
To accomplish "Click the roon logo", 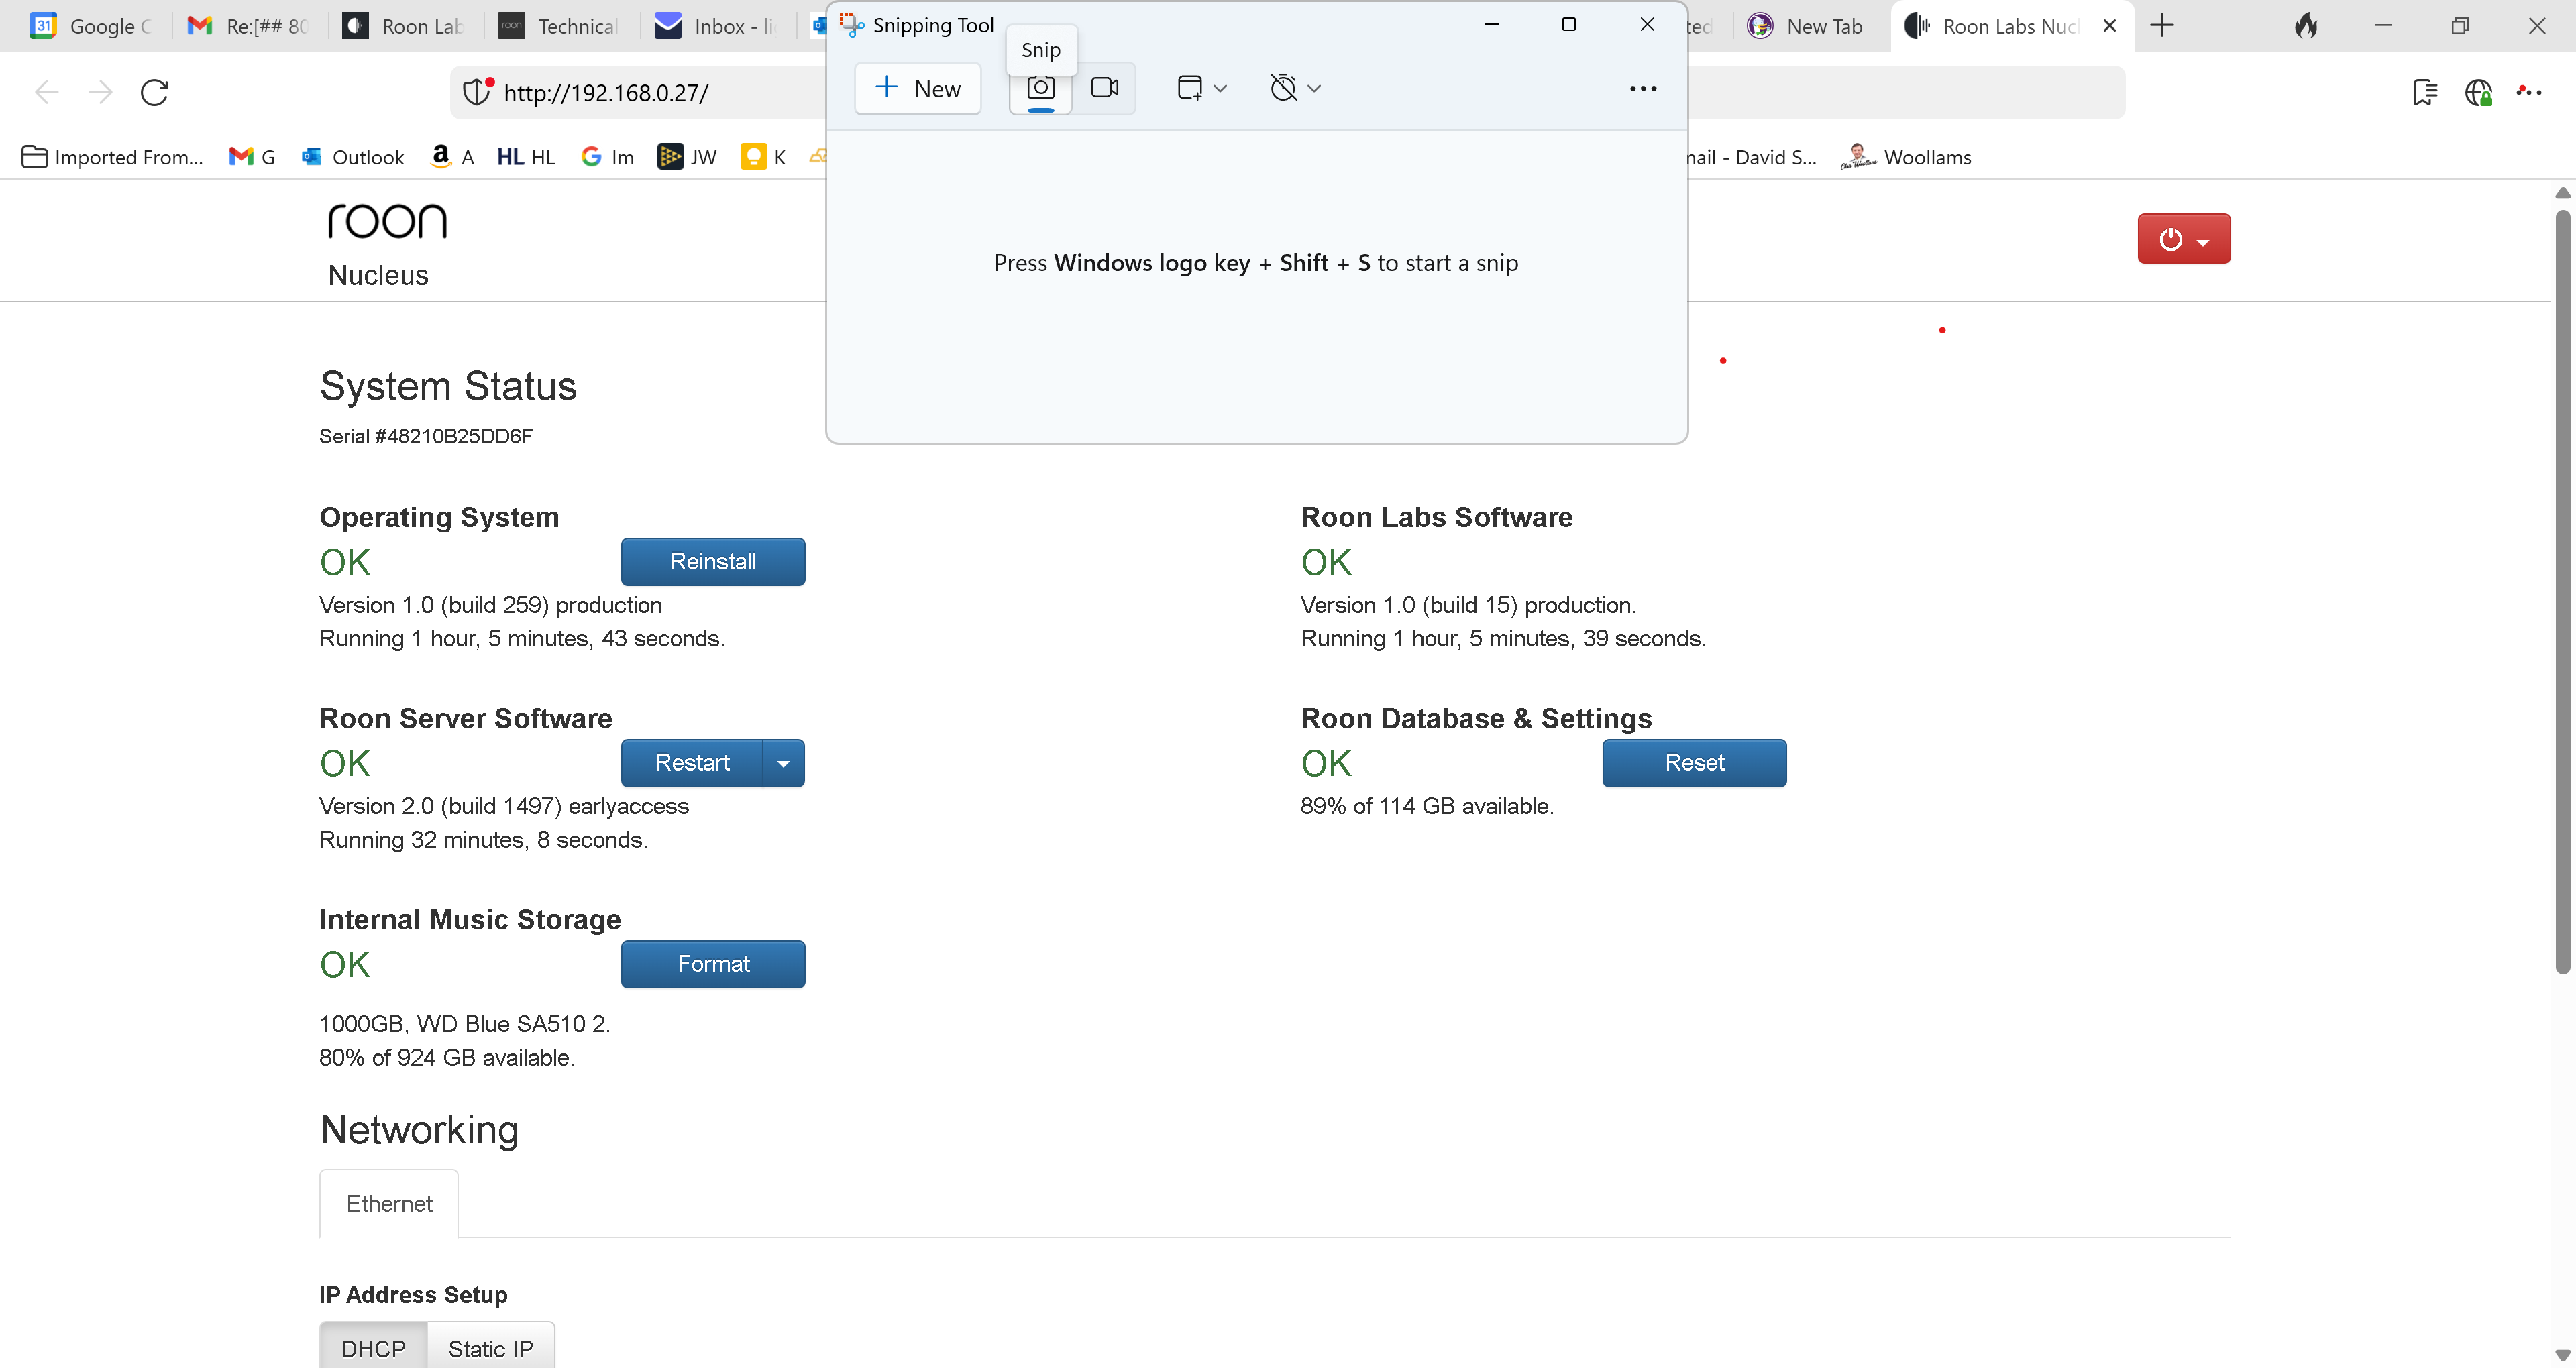I will 387,221.
